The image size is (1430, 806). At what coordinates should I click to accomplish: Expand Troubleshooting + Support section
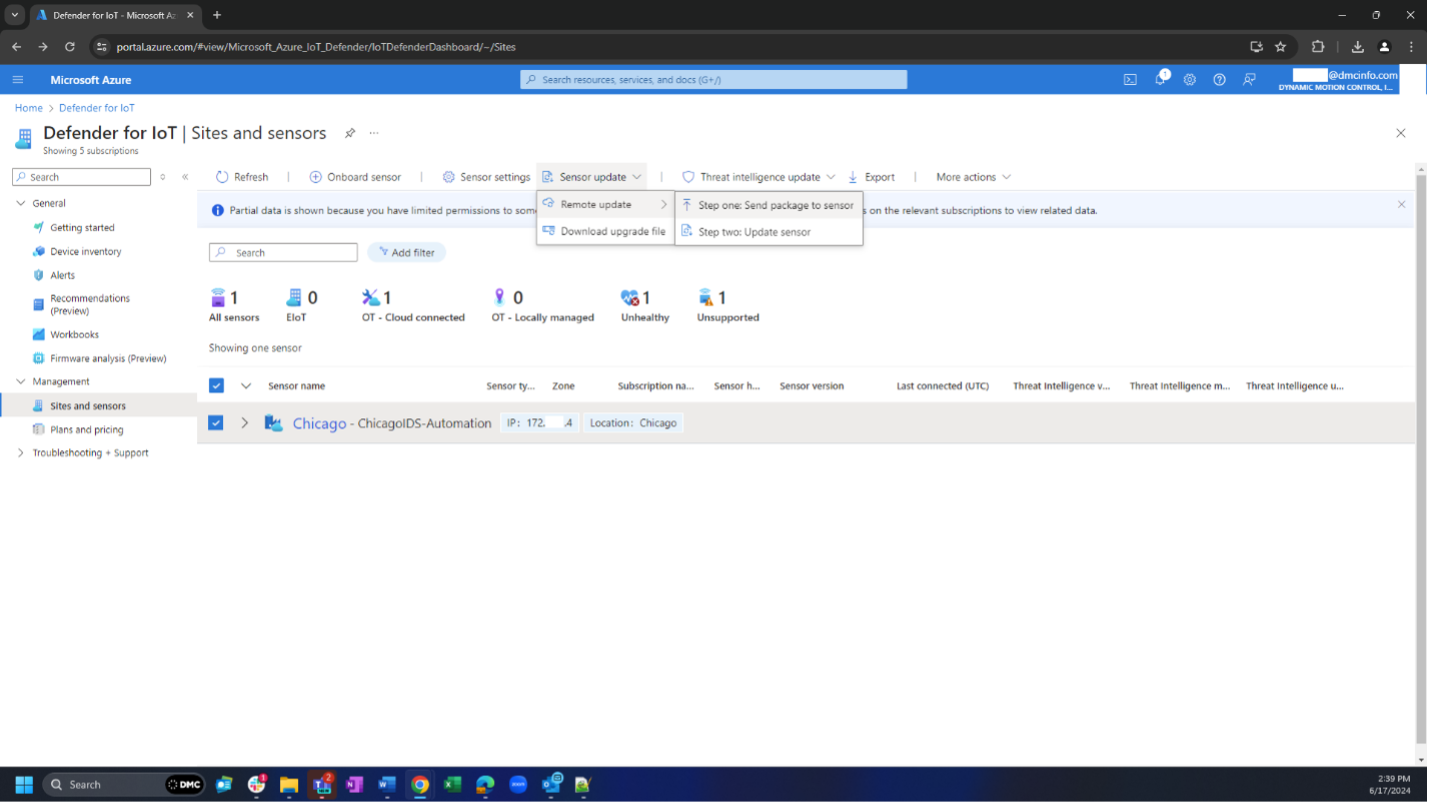(21, 453)
